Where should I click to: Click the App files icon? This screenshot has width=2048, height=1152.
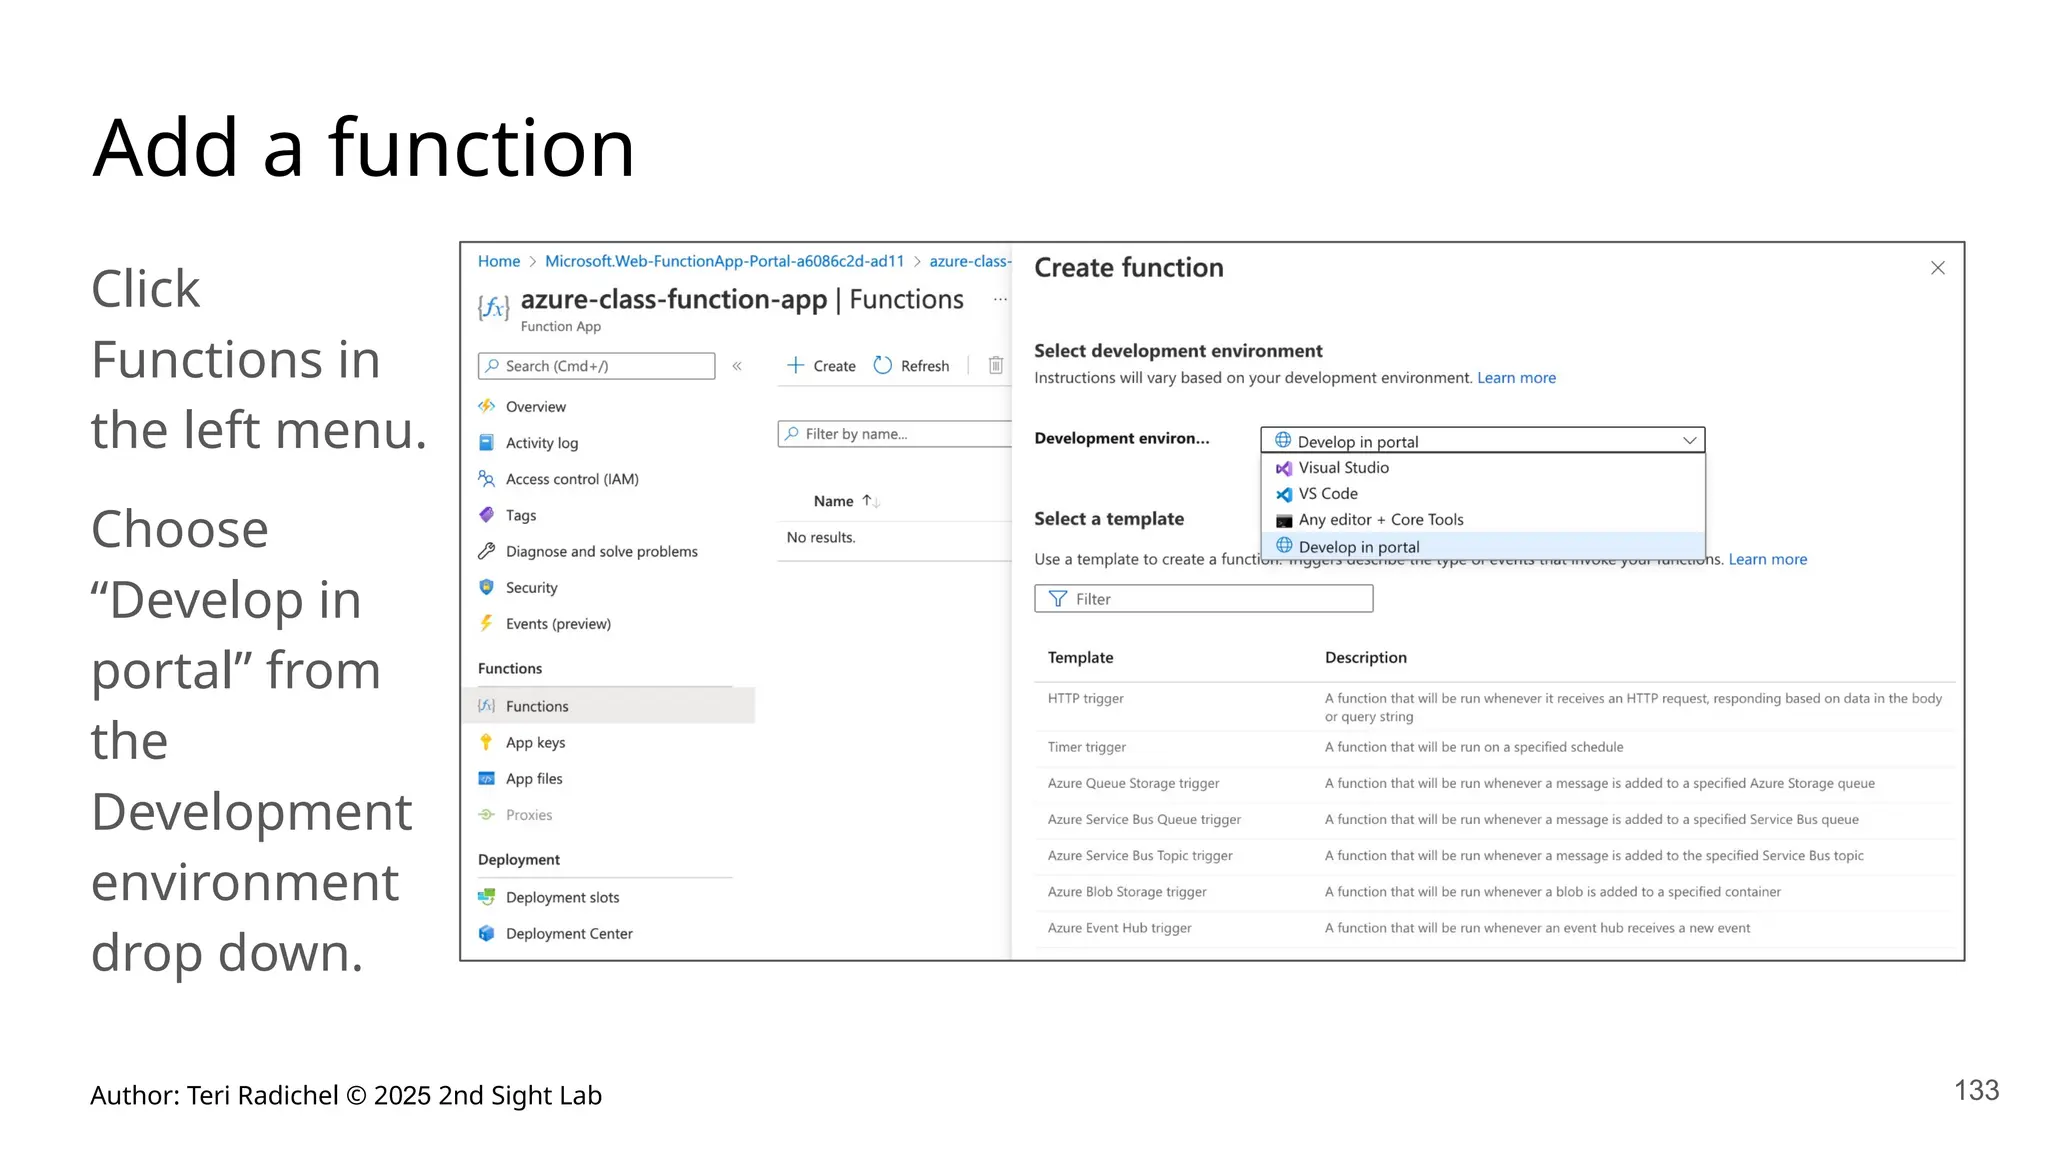487,778
